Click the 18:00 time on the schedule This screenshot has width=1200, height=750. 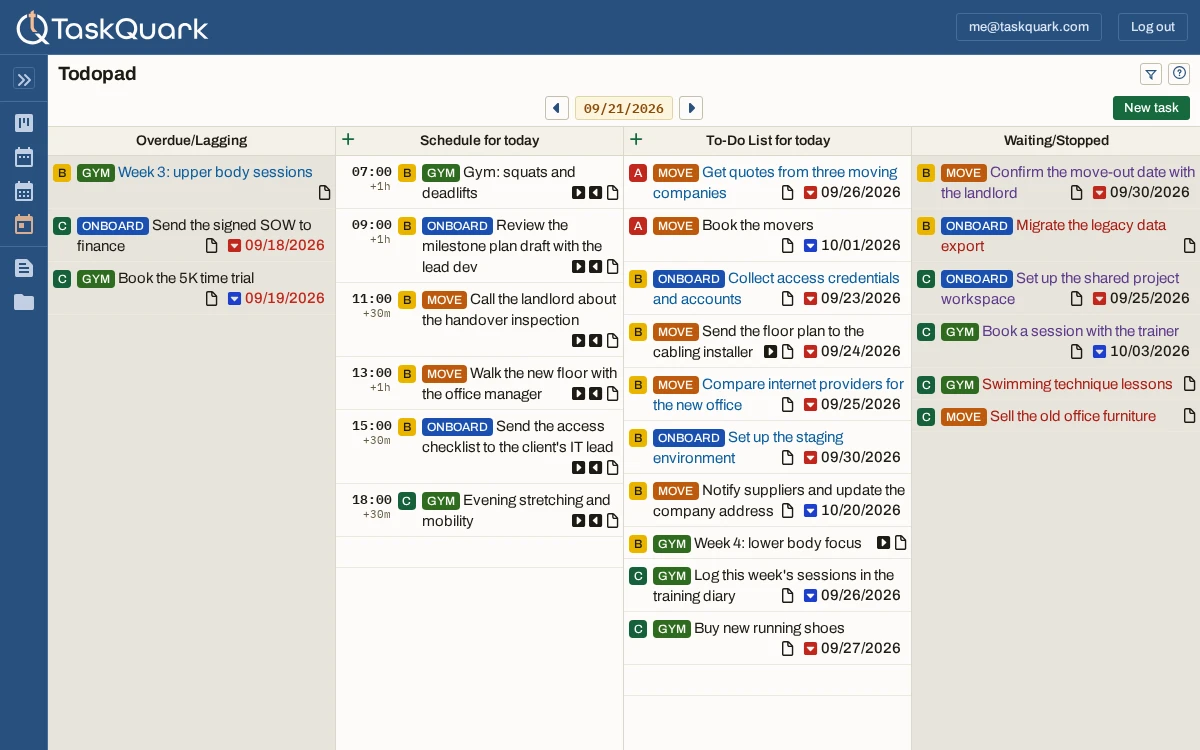[372, 500]
